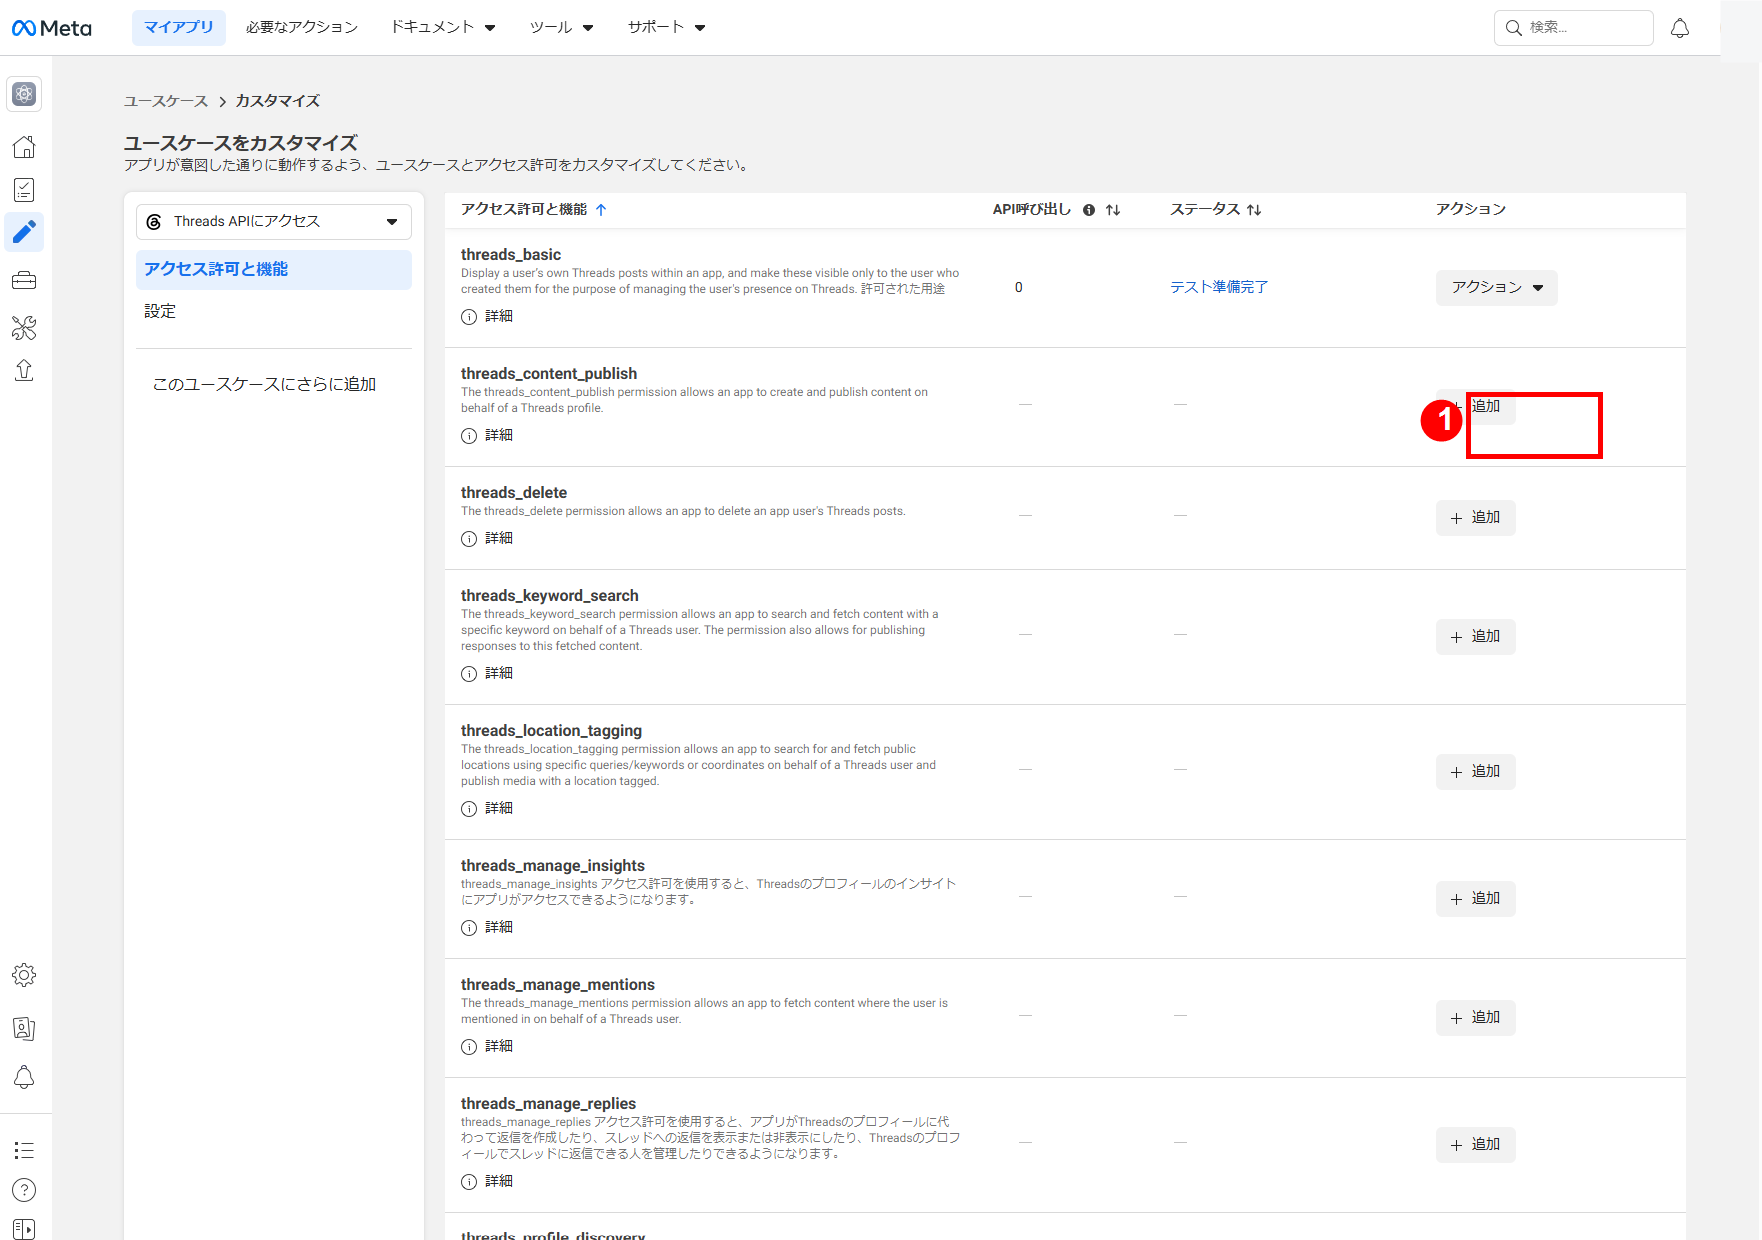Select the マイアプリ tab
The width and height of the screenshot is (1762, 1240).
[179, 28]
